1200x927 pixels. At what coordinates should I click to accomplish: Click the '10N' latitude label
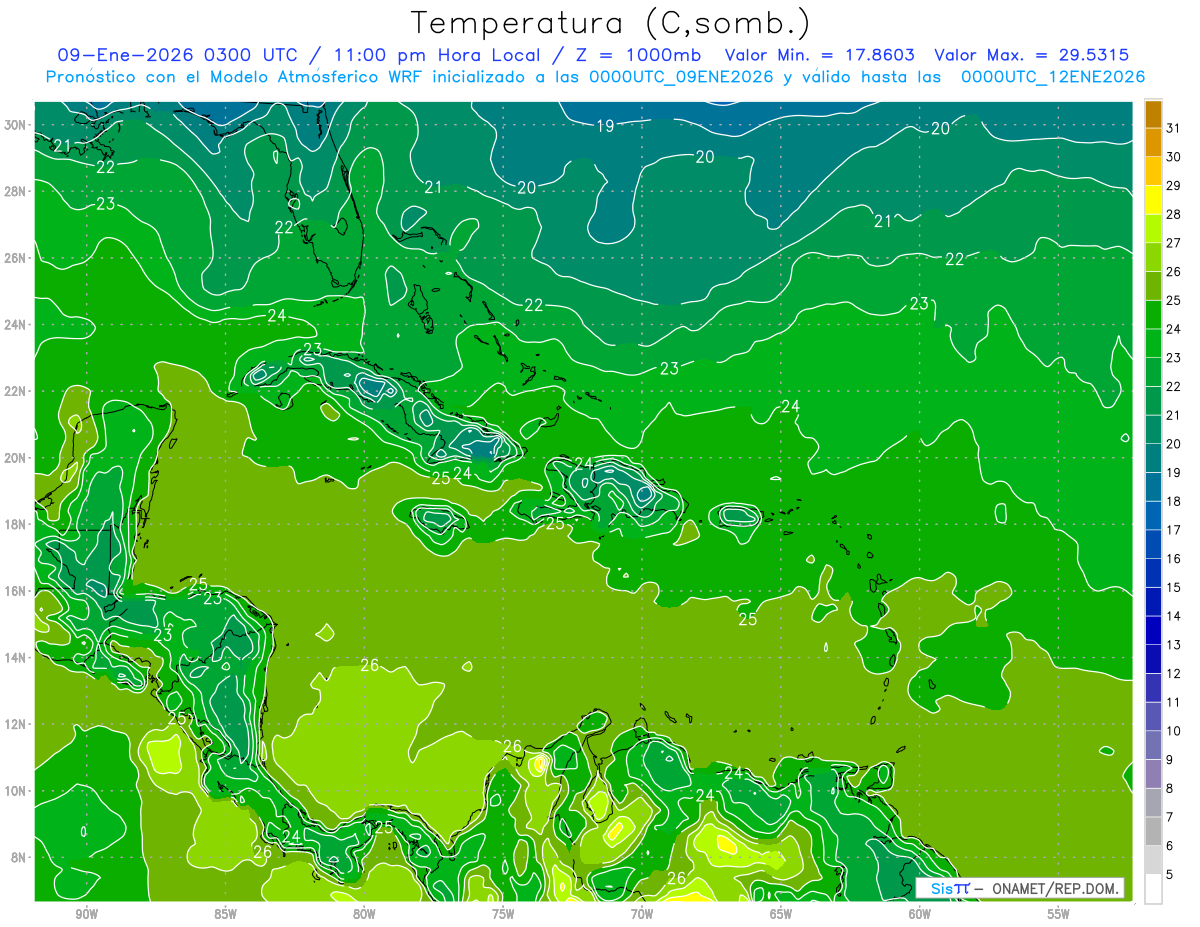[17, 791]
